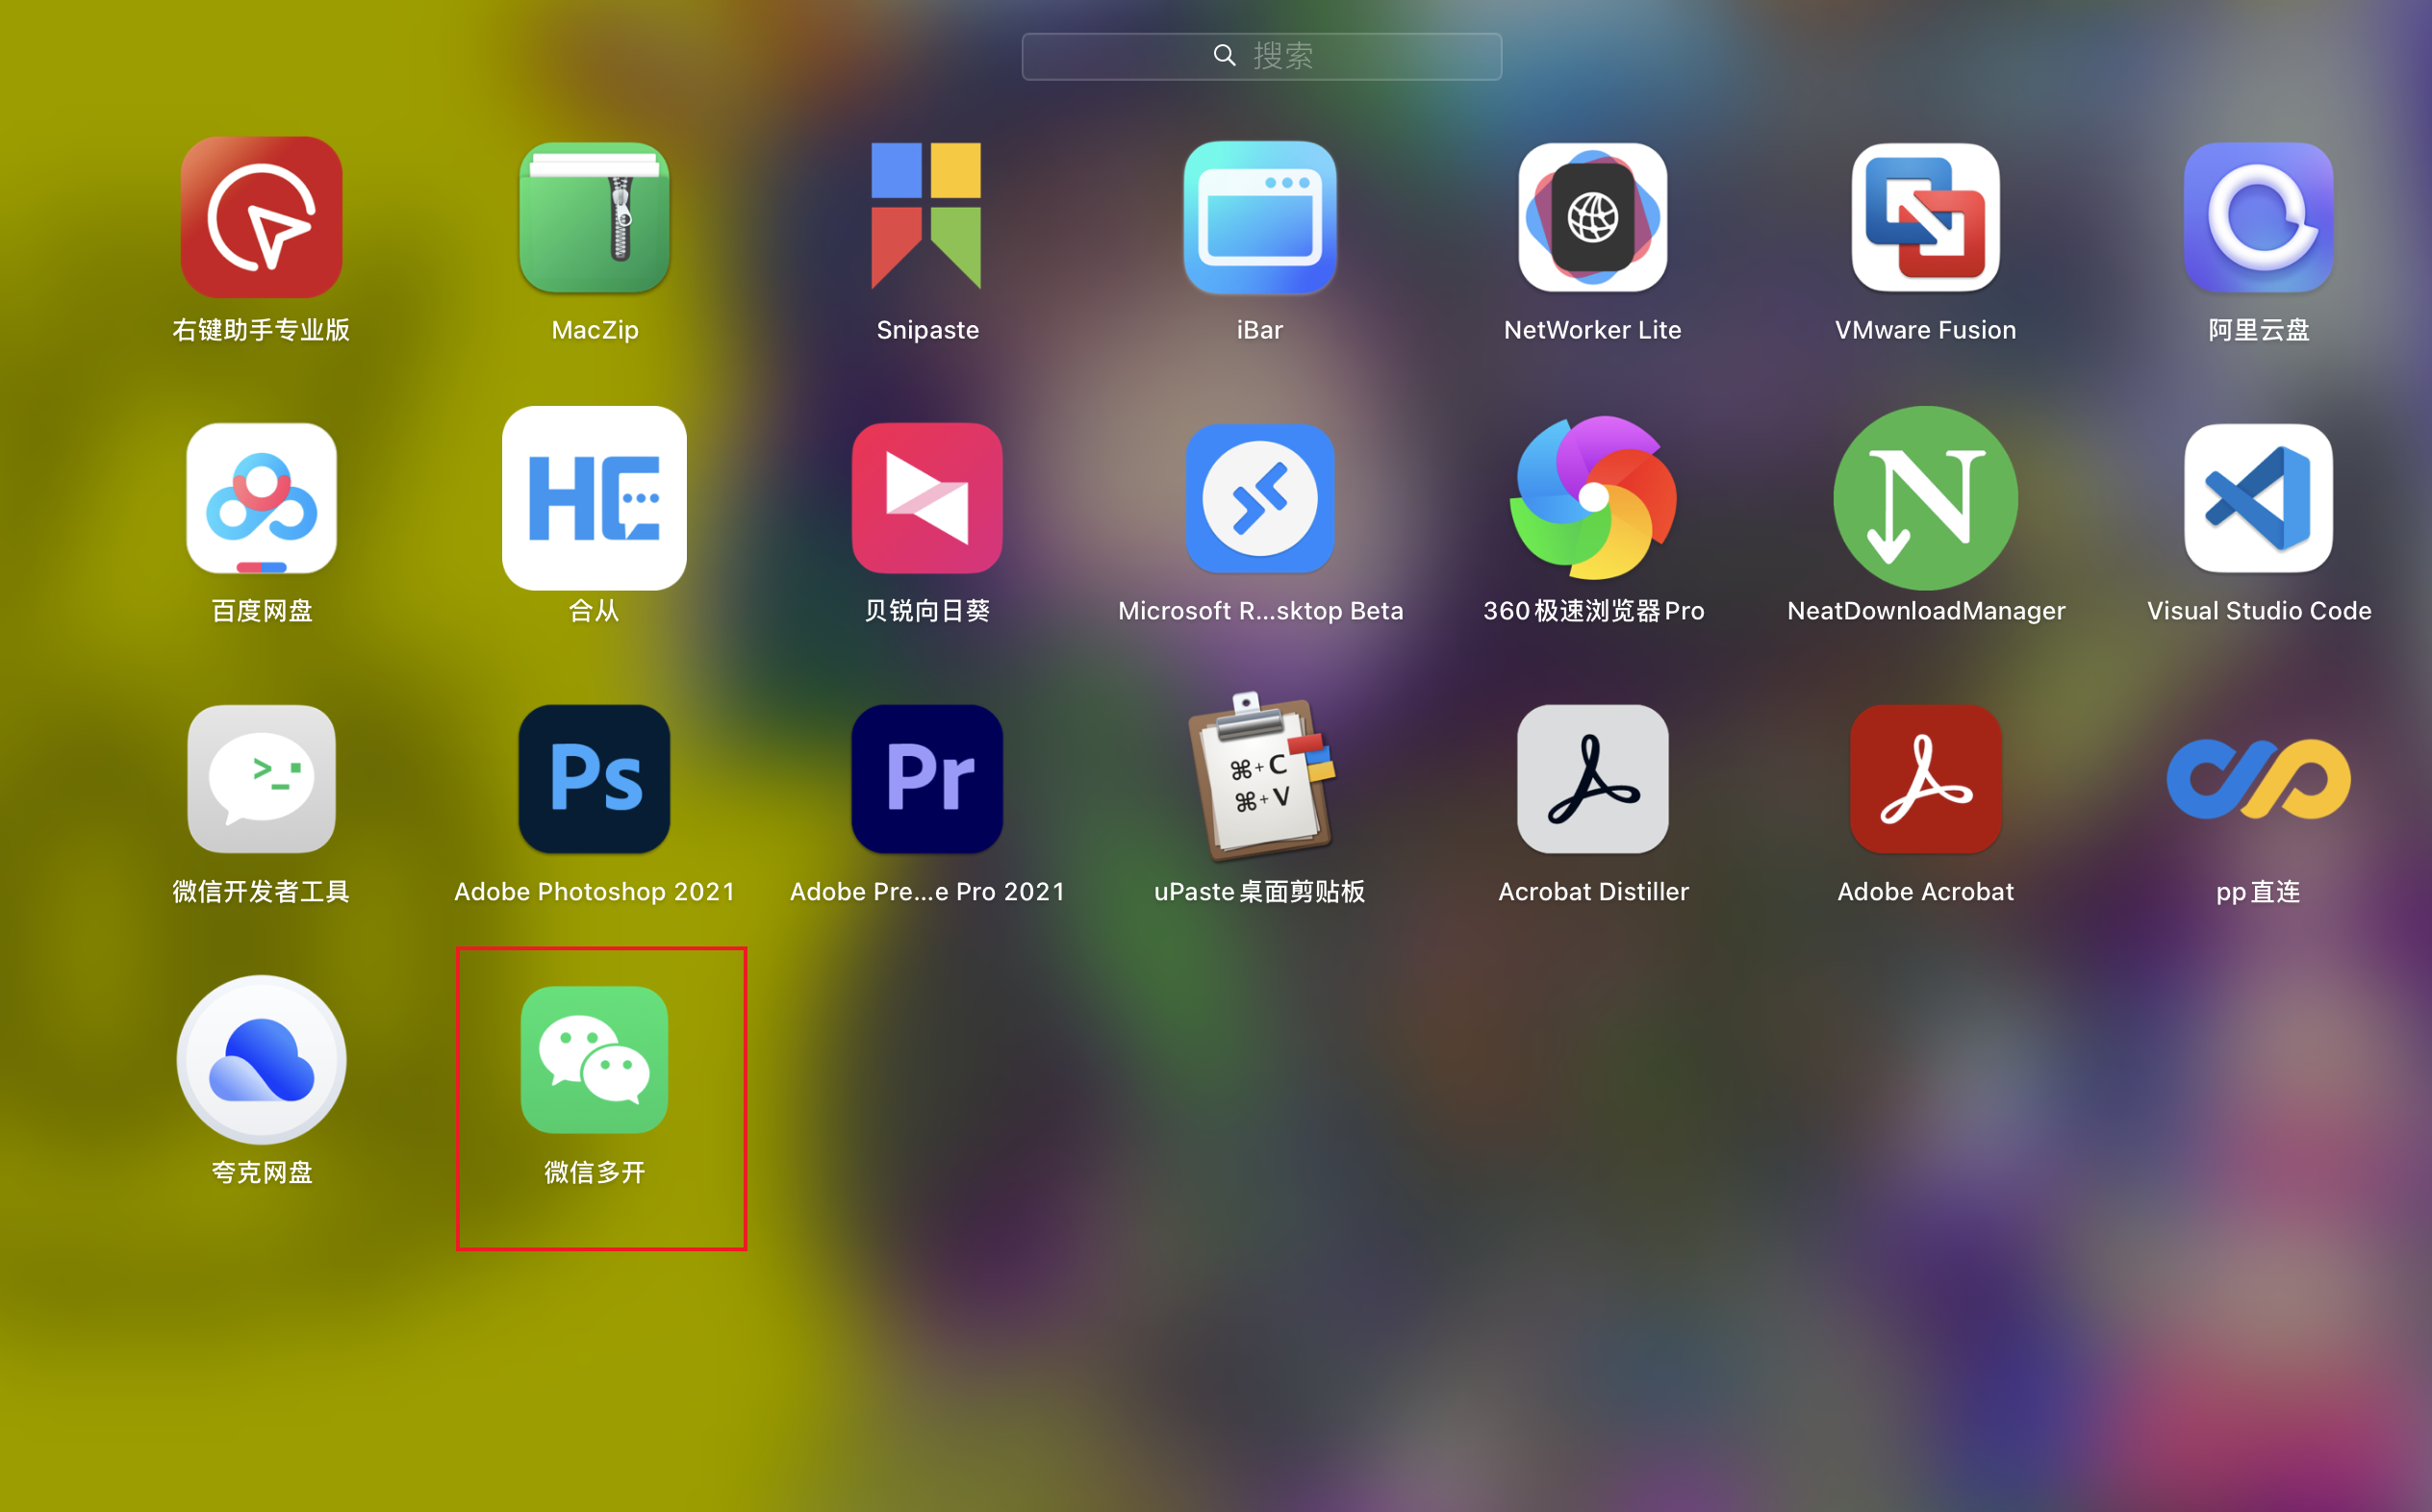Viewport: 2432px width, 1512px height.
Task: Click the "右键助手专业版" label text
Action: (261, 330)
